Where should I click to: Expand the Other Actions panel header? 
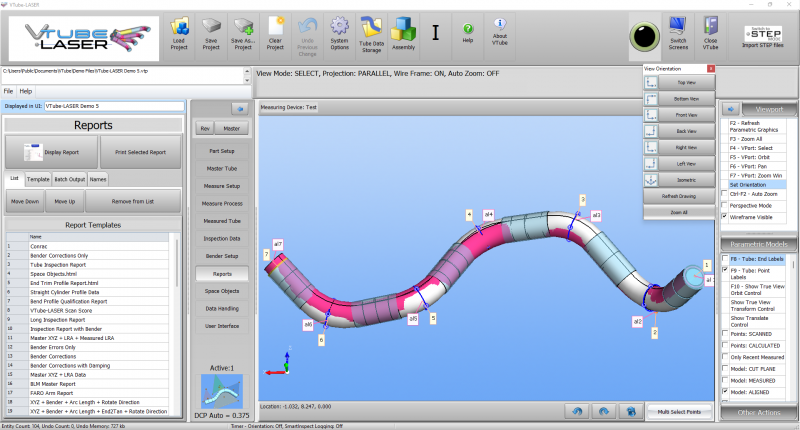759,412
